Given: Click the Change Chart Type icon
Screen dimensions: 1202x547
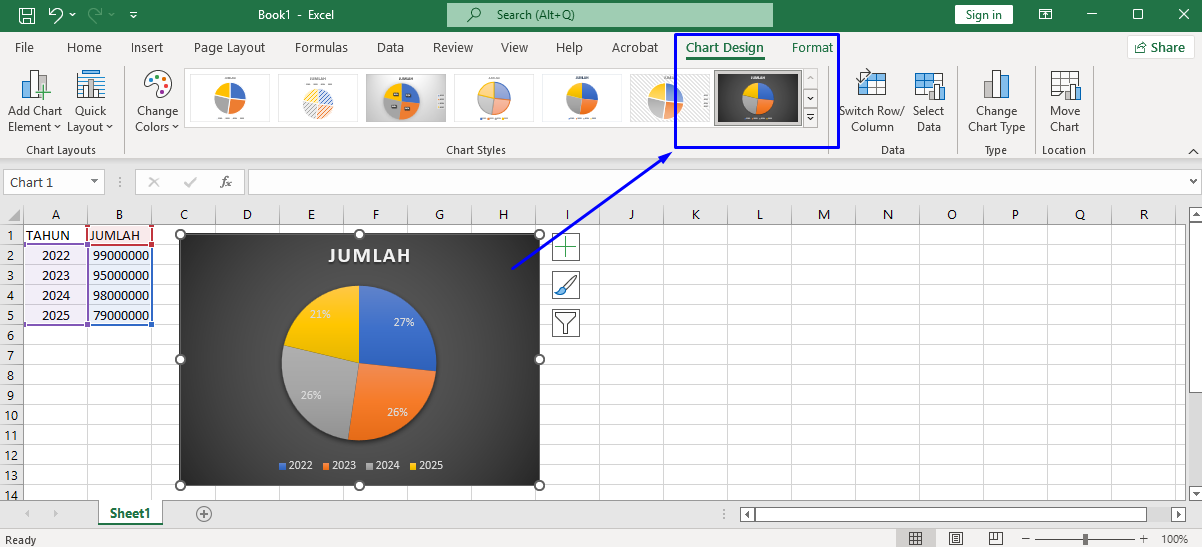Looking at the screenshot, I should [996, 87].
